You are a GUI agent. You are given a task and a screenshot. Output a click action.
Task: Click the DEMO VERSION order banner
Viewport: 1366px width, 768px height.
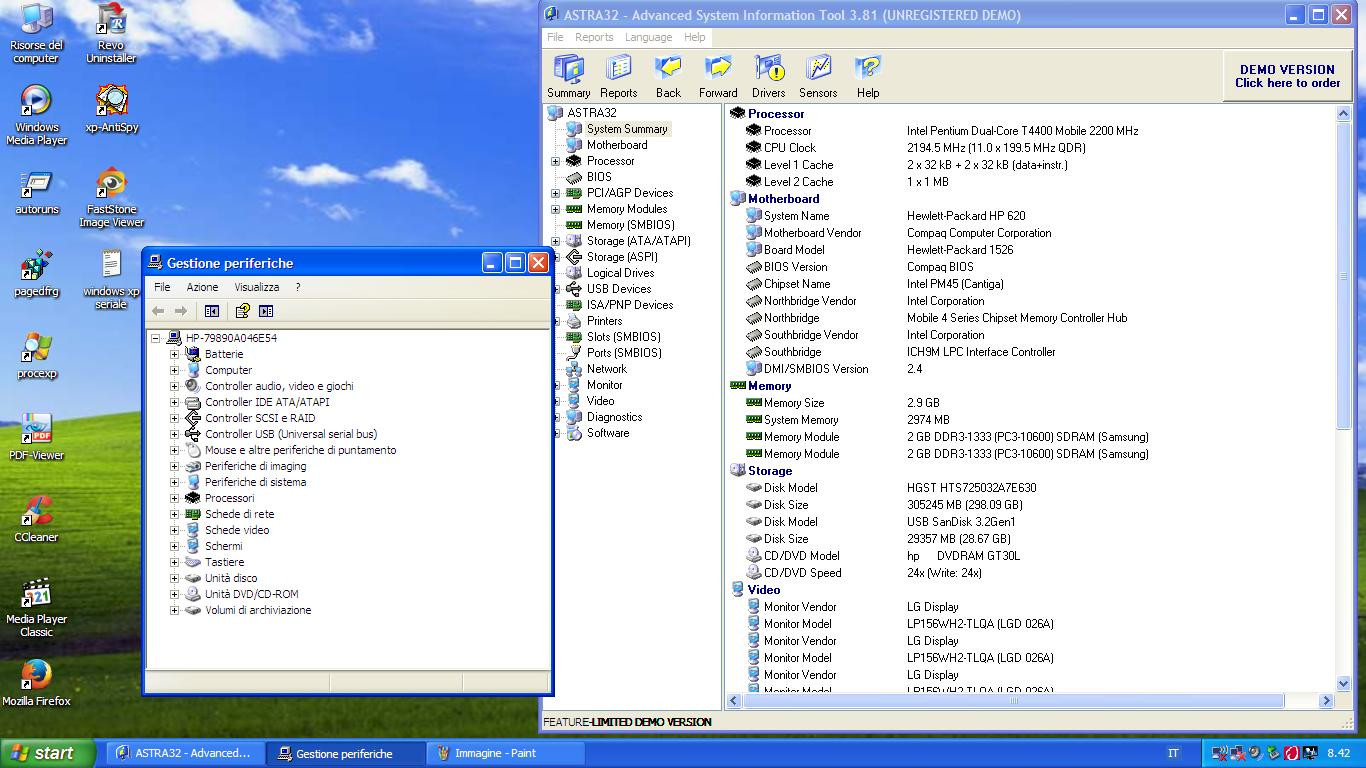point(1287,76)
